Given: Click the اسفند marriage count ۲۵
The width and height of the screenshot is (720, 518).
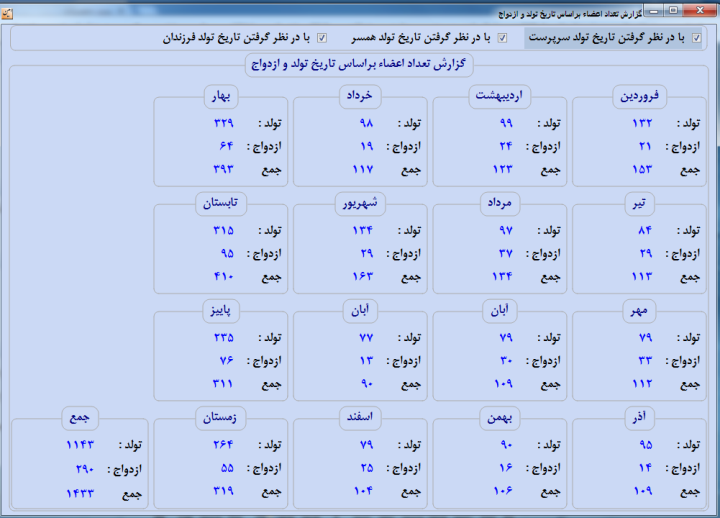Looking at the screenshot, I should tap(366, 467).
